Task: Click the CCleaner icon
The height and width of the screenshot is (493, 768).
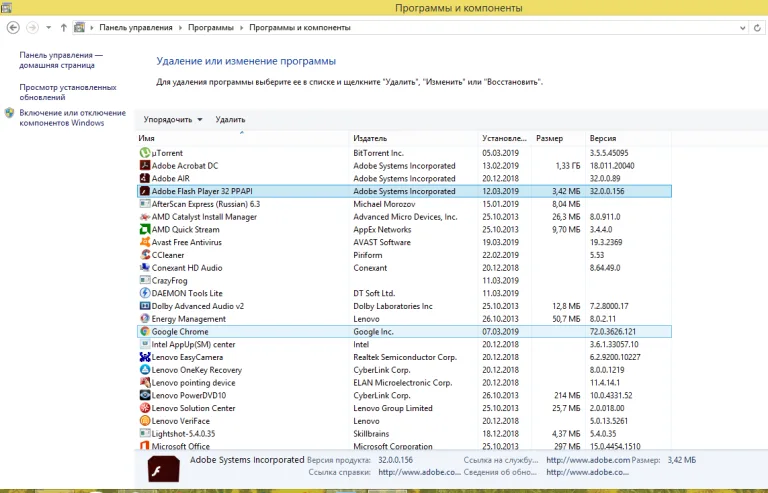Action: click(x=144, y=255)
